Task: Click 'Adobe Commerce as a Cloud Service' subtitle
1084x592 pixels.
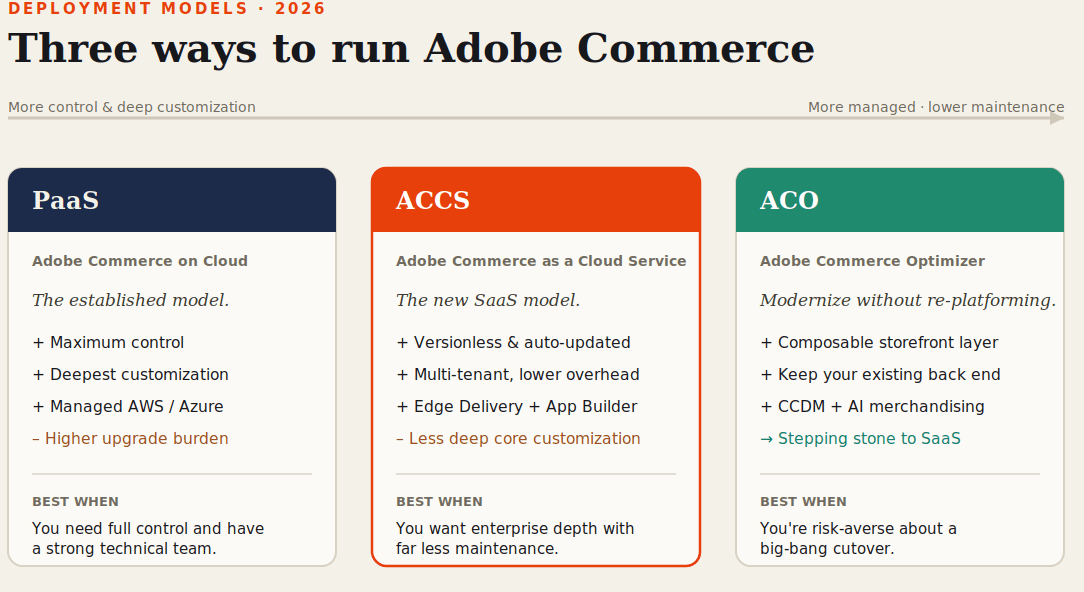Action: (541, 261)
